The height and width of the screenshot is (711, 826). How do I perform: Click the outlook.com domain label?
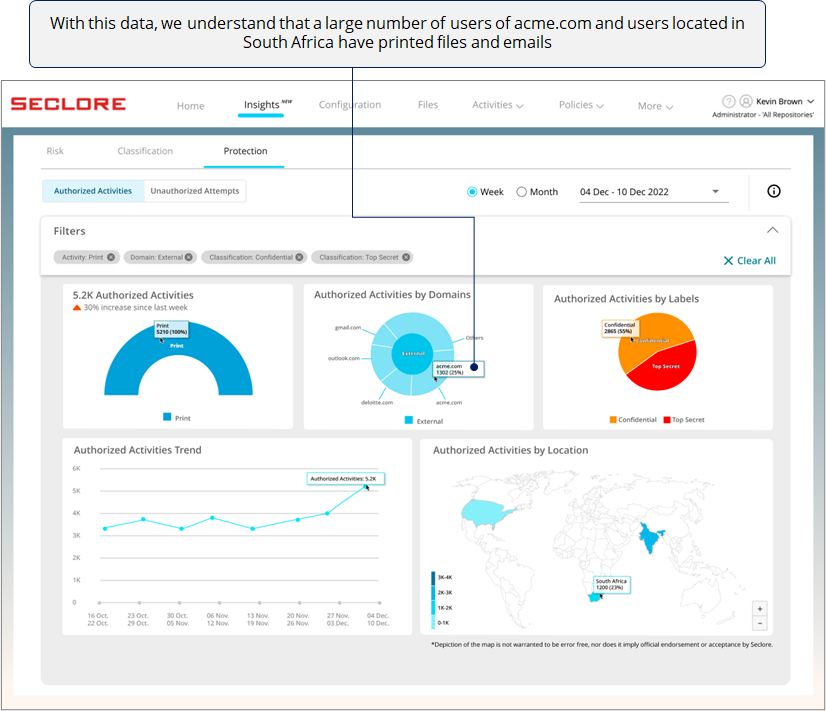point(343,358)
